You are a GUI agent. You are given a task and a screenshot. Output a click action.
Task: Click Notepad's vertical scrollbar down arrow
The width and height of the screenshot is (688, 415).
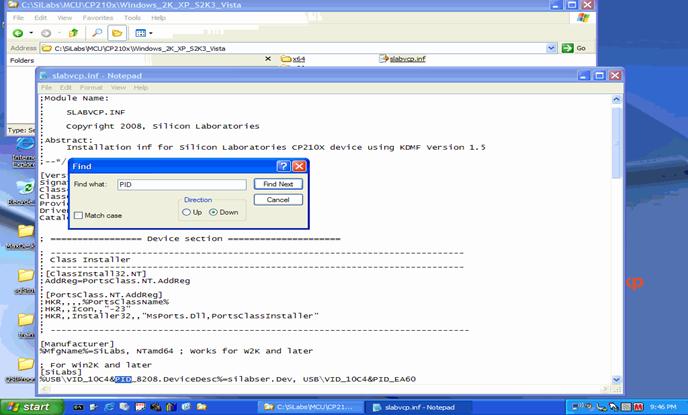pyautogui.click(x=616, y=379)
